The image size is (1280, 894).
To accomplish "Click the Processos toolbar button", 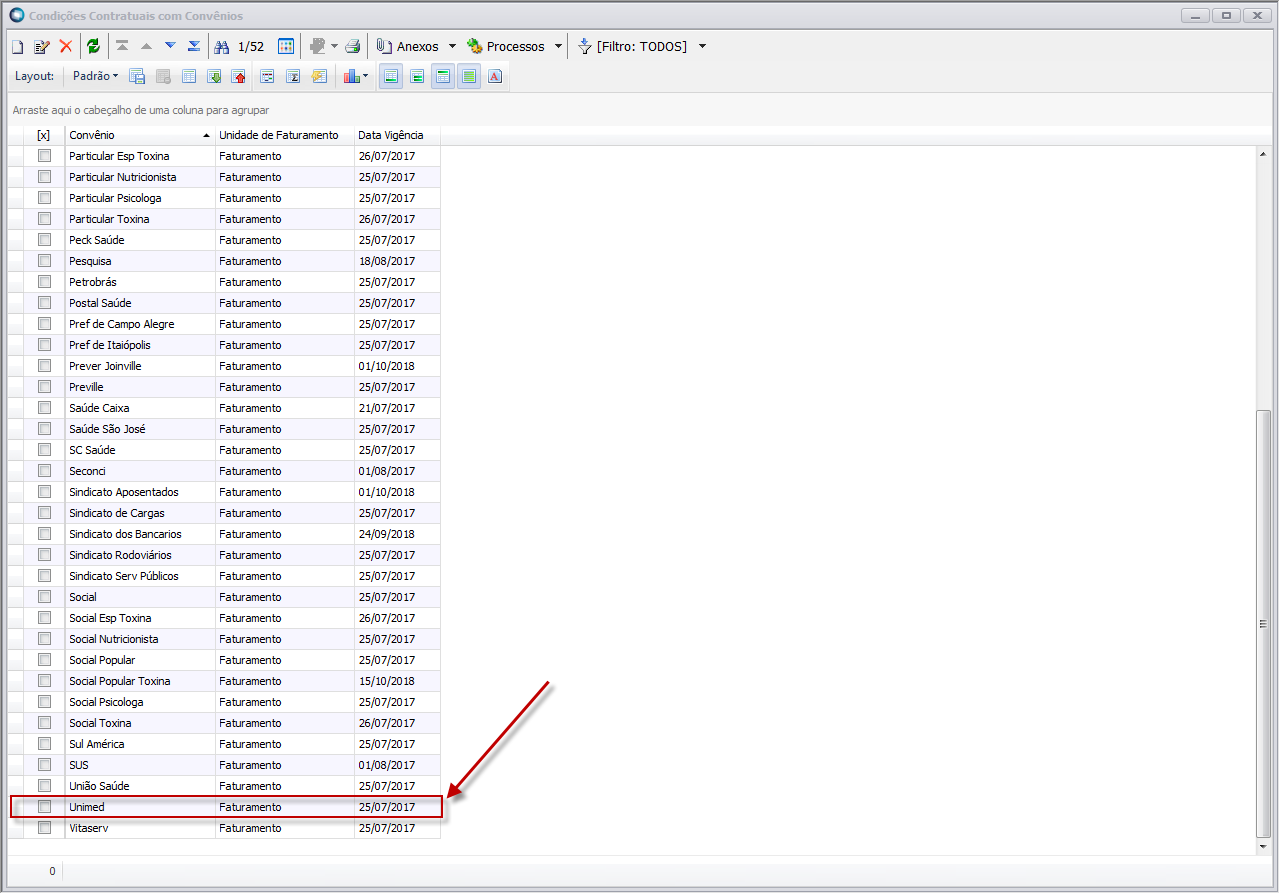I will pos(505,47).
